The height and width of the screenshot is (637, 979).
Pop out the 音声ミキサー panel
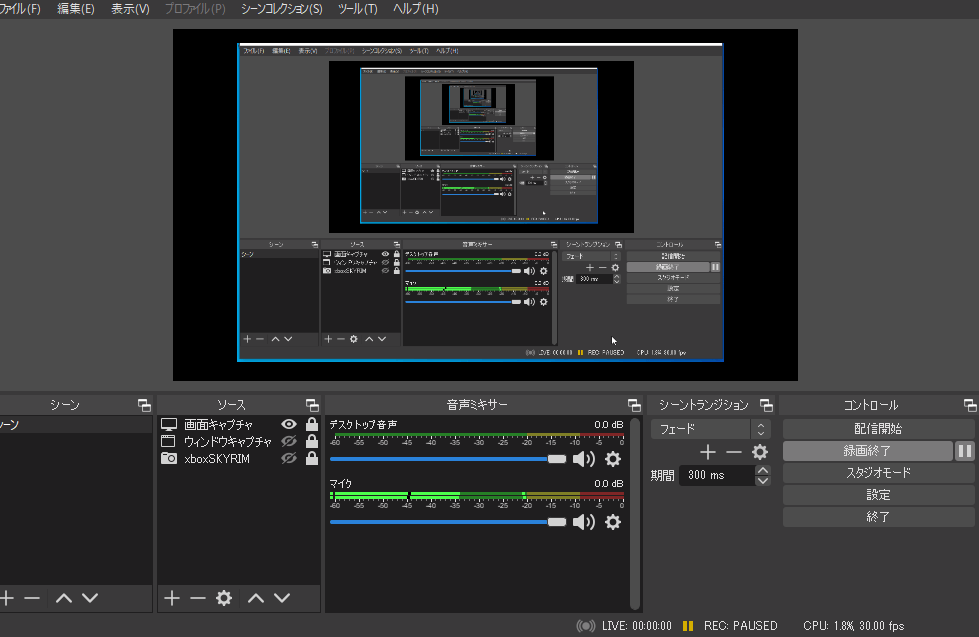(634, 404)
